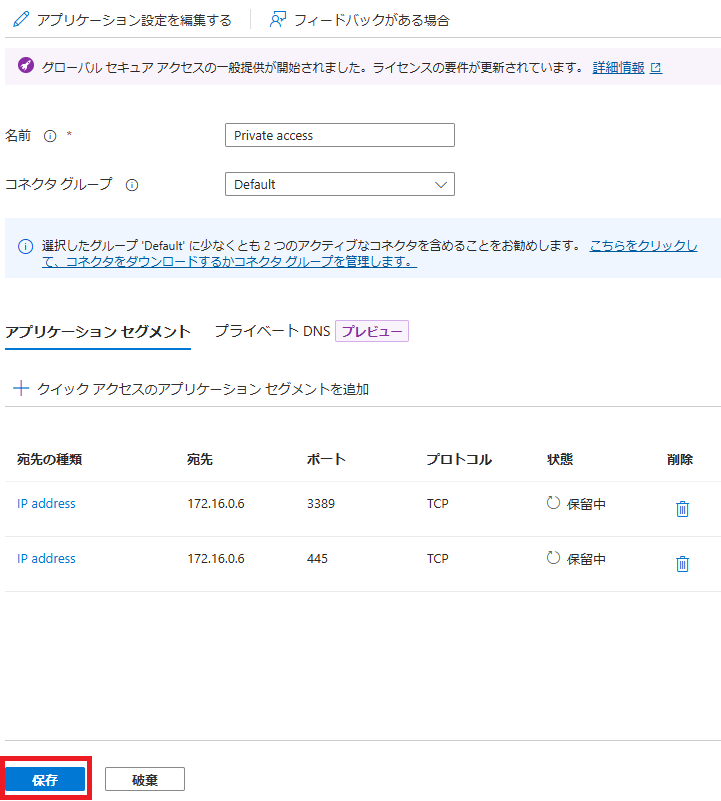Click the pencil edit application settings icon

click(20, 19)
